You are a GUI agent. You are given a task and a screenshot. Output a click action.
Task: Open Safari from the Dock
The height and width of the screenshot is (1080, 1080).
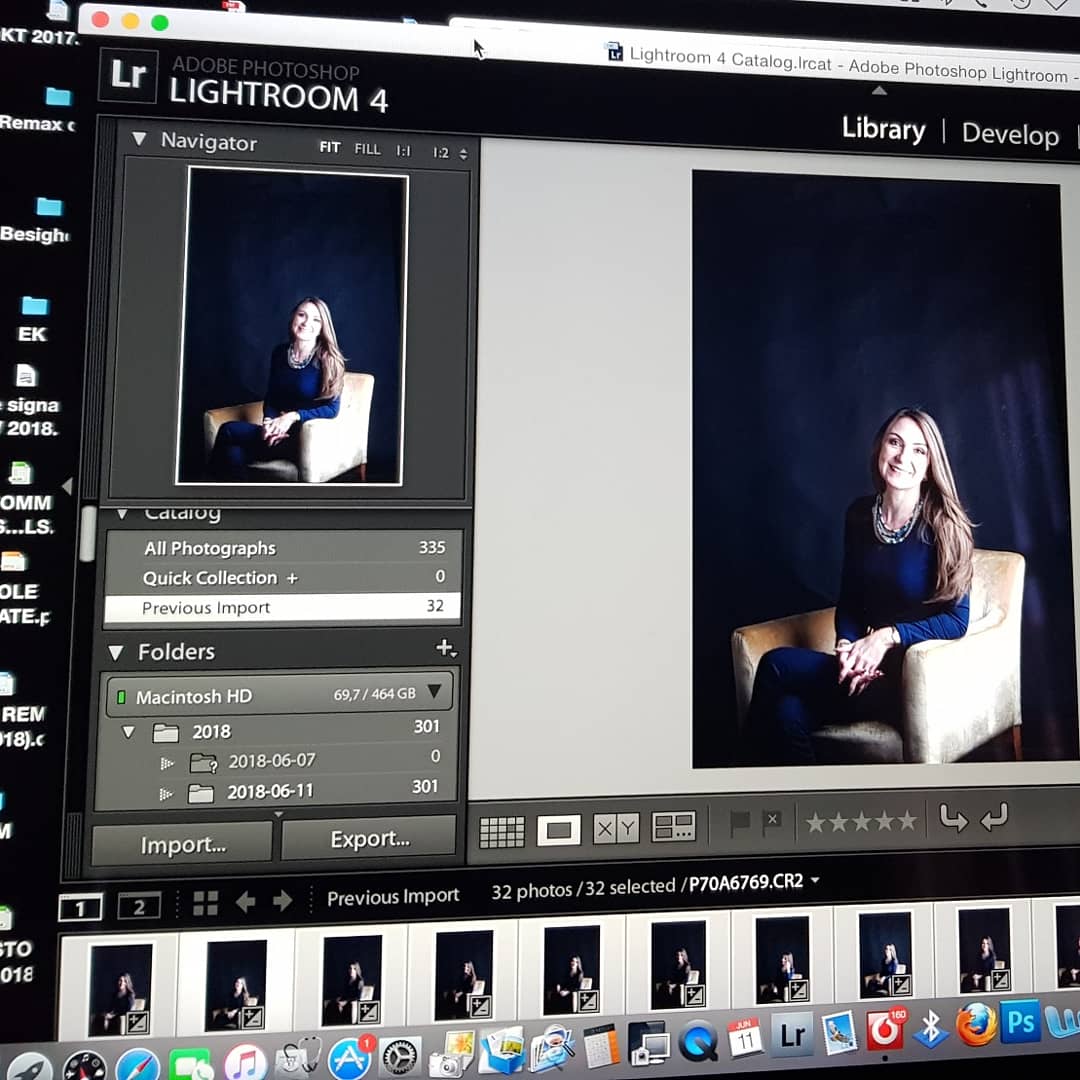coord(138,1066)
